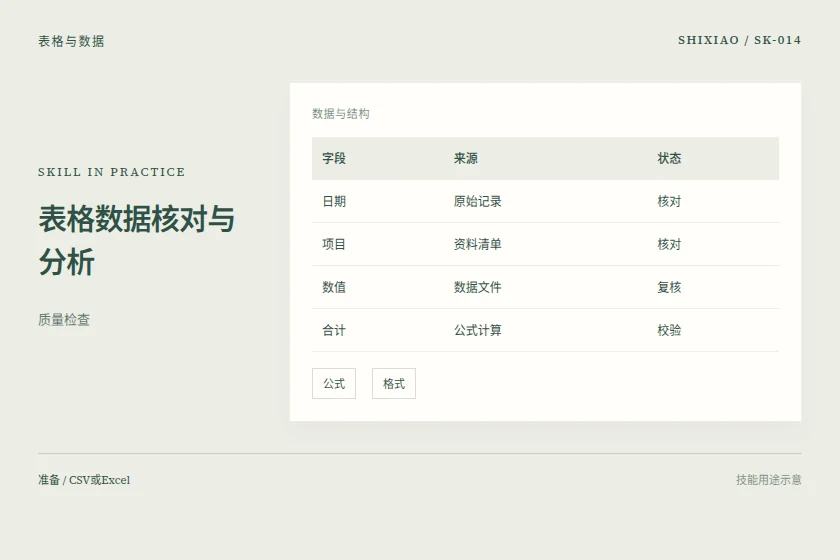Select the 来源 column header
The width and height of the screenshot is (840, 560).
[466, 158]
